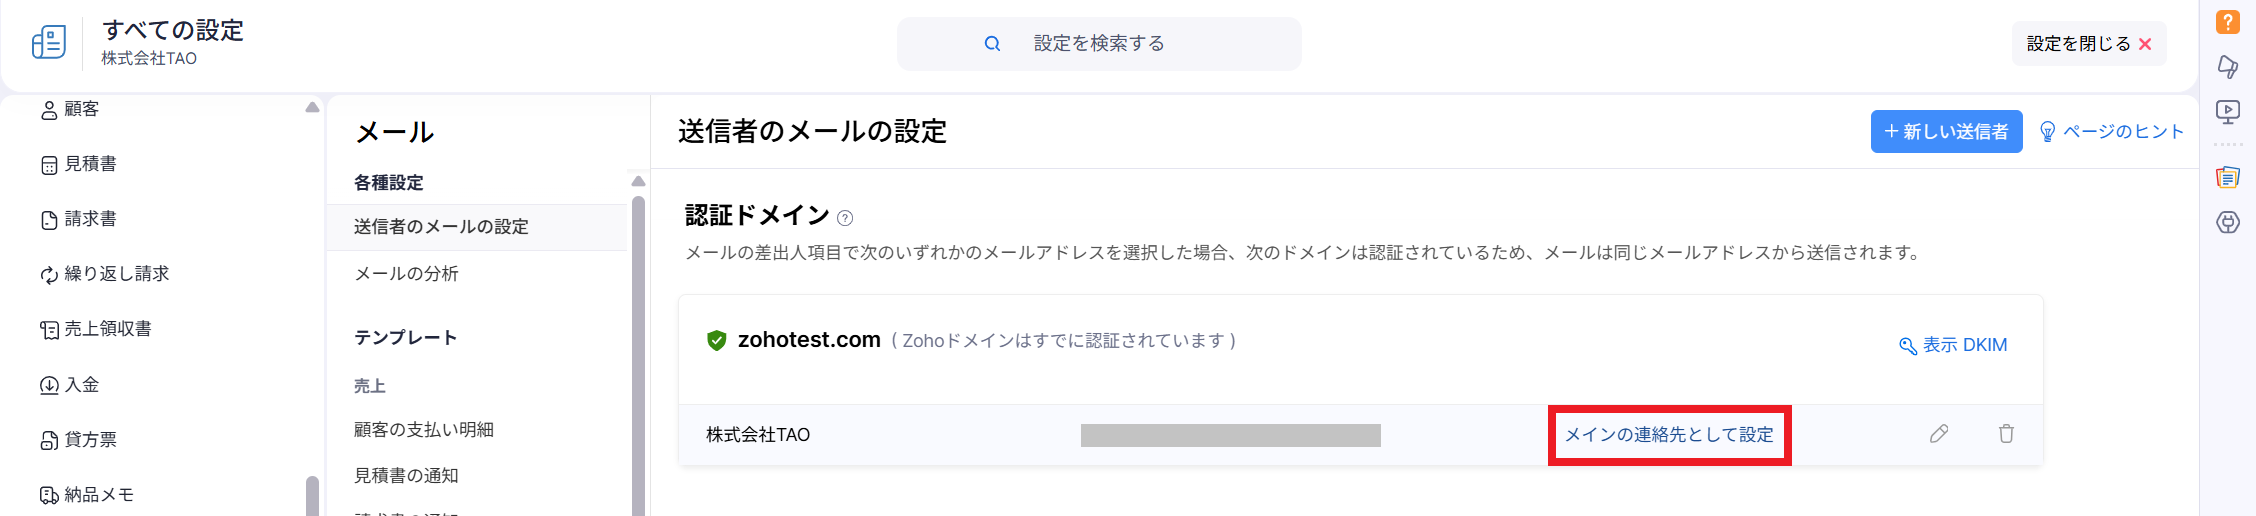
Task: Click メインの連絡先として設定 link
Action: (1669, 435)
